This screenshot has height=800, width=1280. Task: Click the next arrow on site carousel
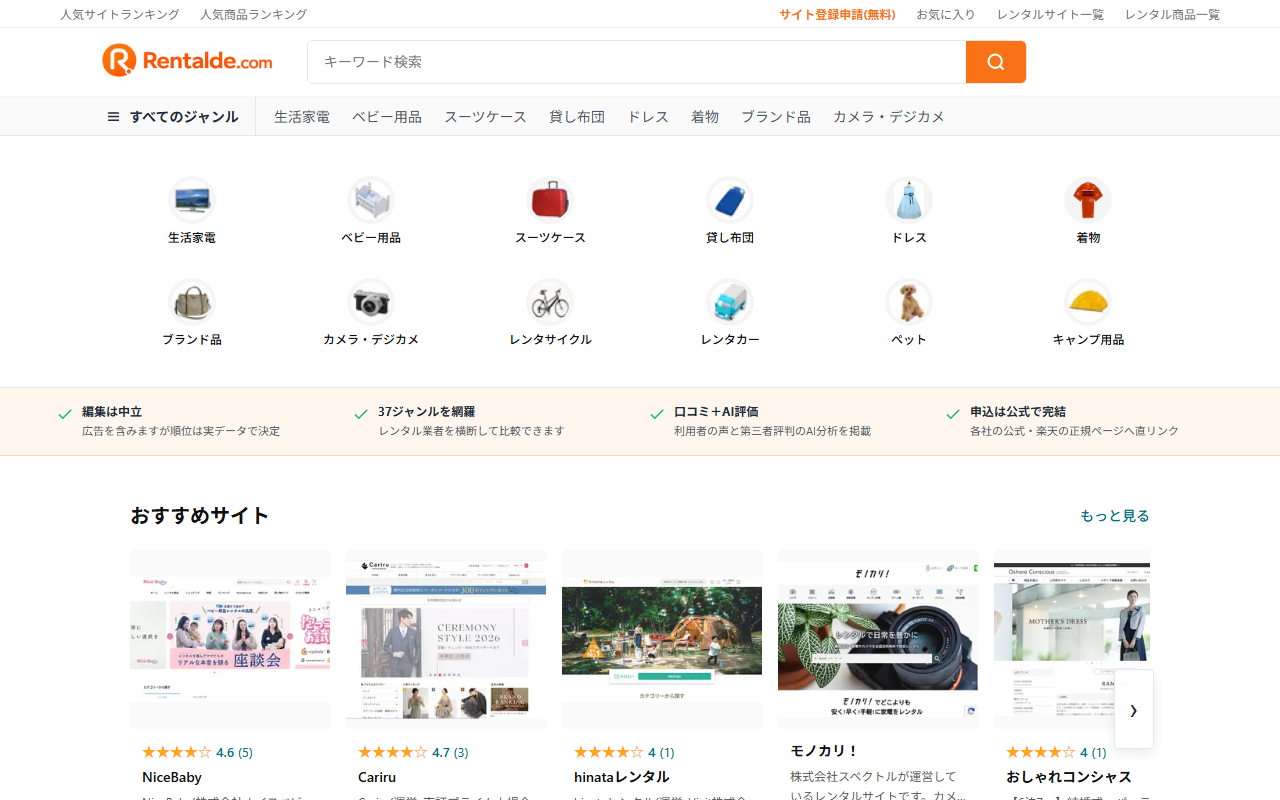1133,710
